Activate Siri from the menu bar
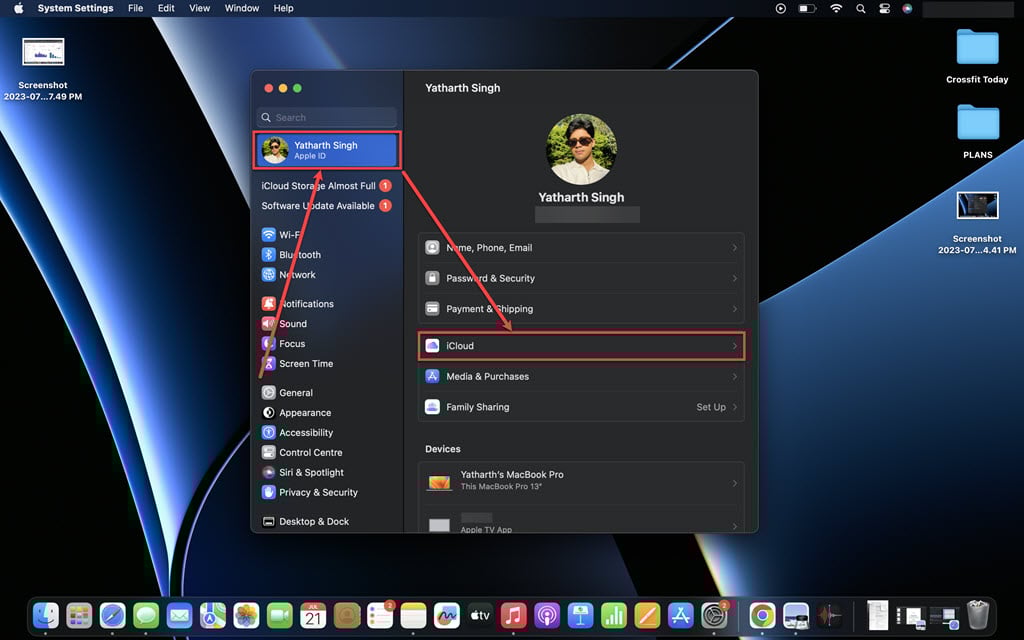This screenshot has height=640, width=1024. pos(907,8)
